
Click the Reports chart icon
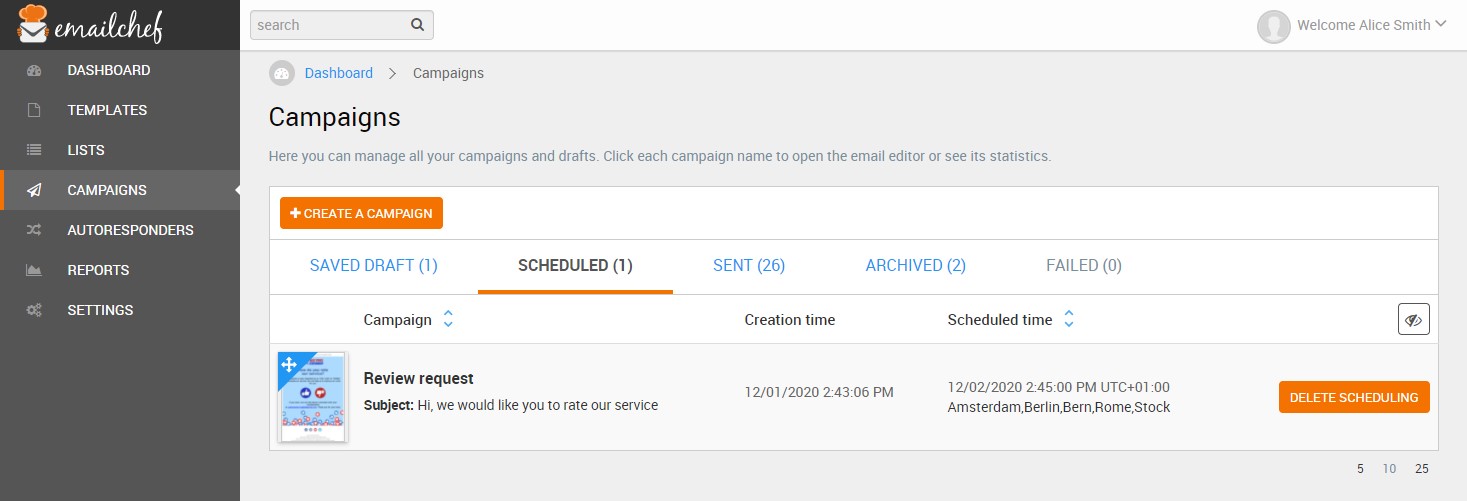34,270
